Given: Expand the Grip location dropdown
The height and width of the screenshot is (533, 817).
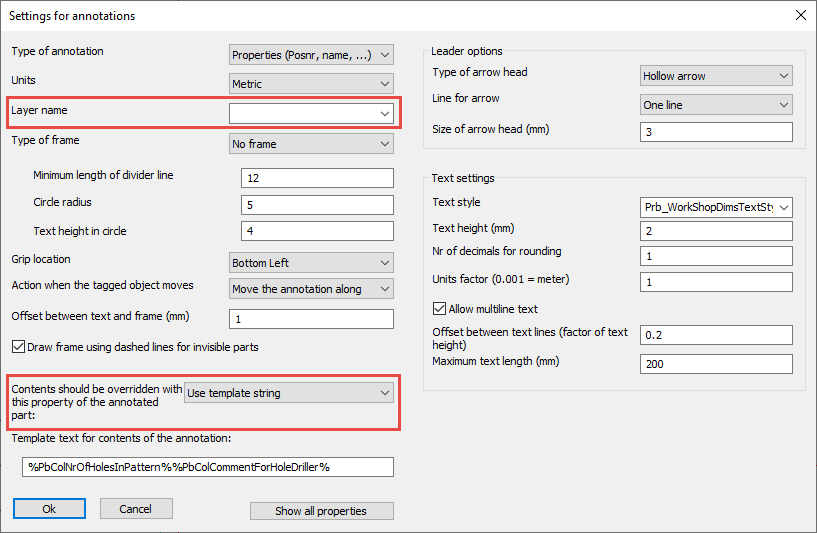Looking at the screenshot, I should [311, 263].
